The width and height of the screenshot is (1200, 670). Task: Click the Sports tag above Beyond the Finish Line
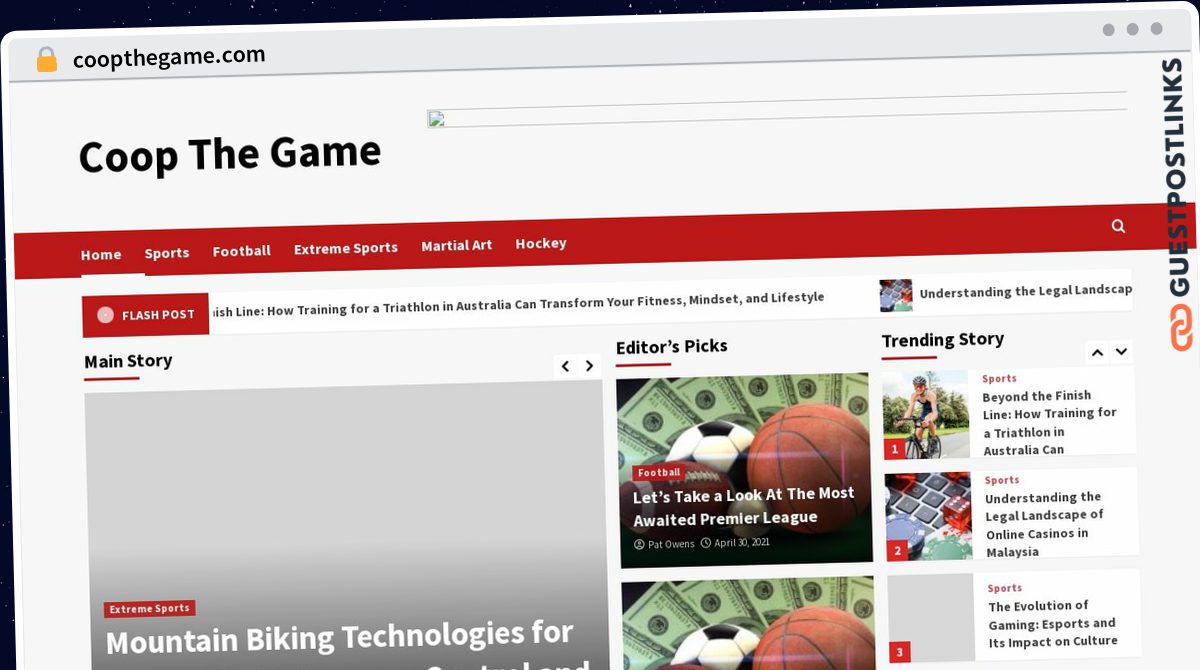click(999, 379)
